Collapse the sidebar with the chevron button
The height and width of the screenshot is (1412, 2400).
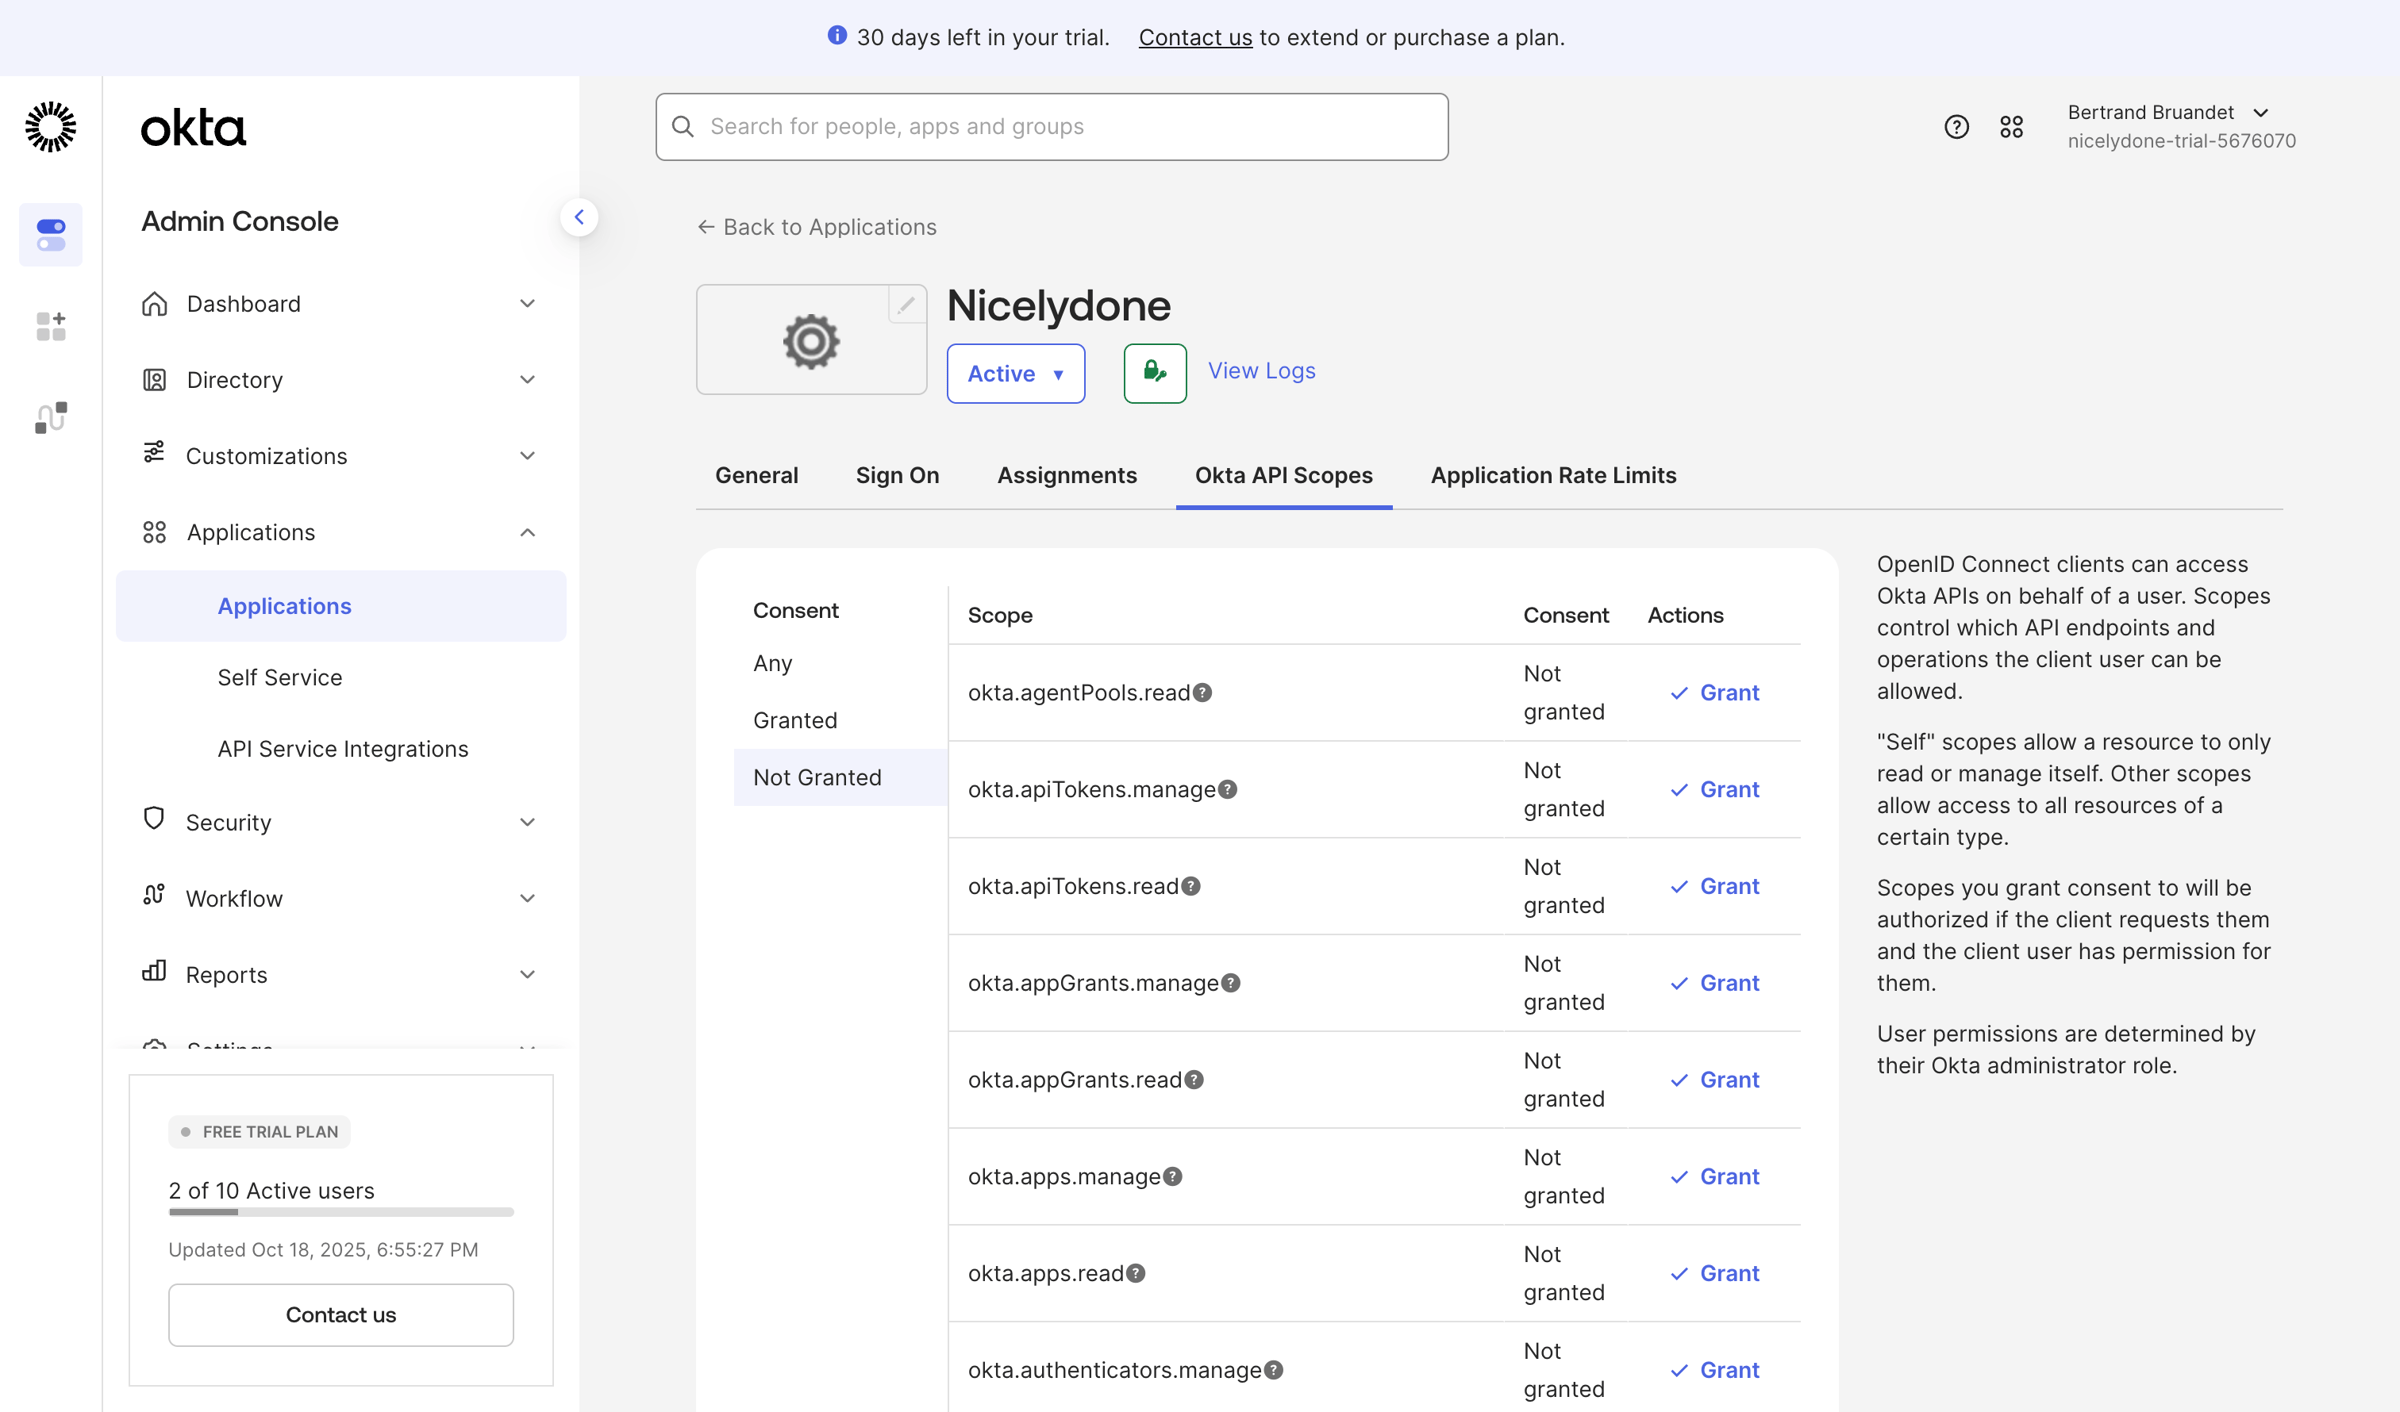pyautogui.click(x=579, y=217)
